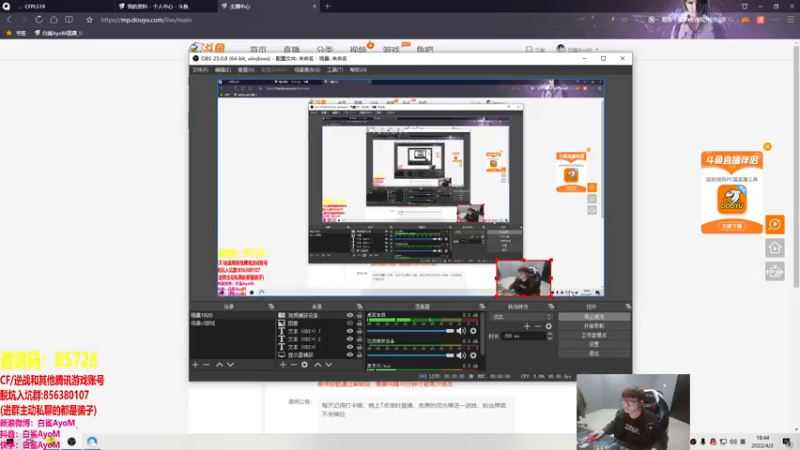Open the 文件(F) menu in OBS
The width and height of the screenshot is (800, 450).
click(x=200, y=70)
